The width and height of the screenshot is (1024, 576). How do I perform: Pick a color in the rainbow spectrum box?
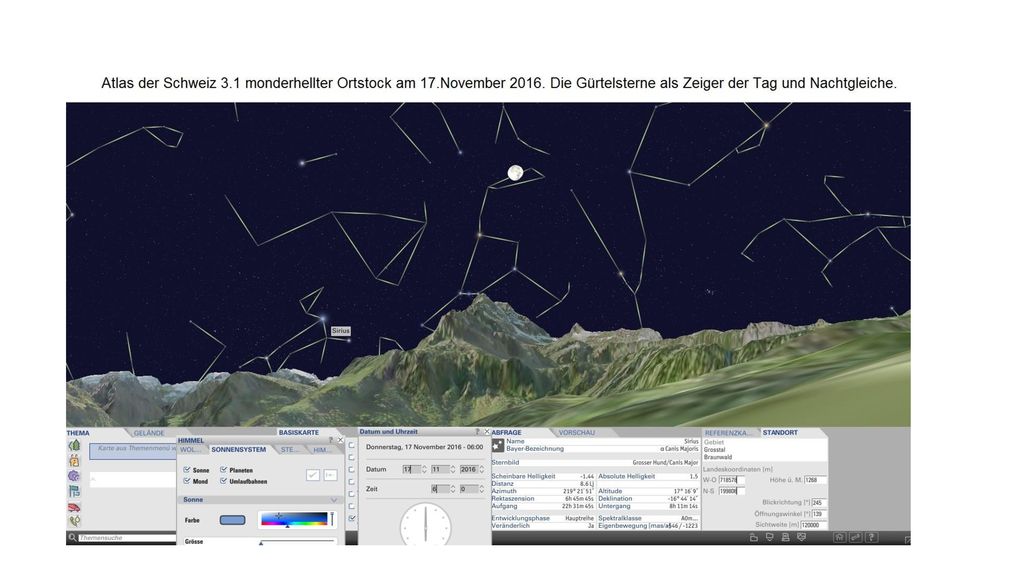(294, 519)
